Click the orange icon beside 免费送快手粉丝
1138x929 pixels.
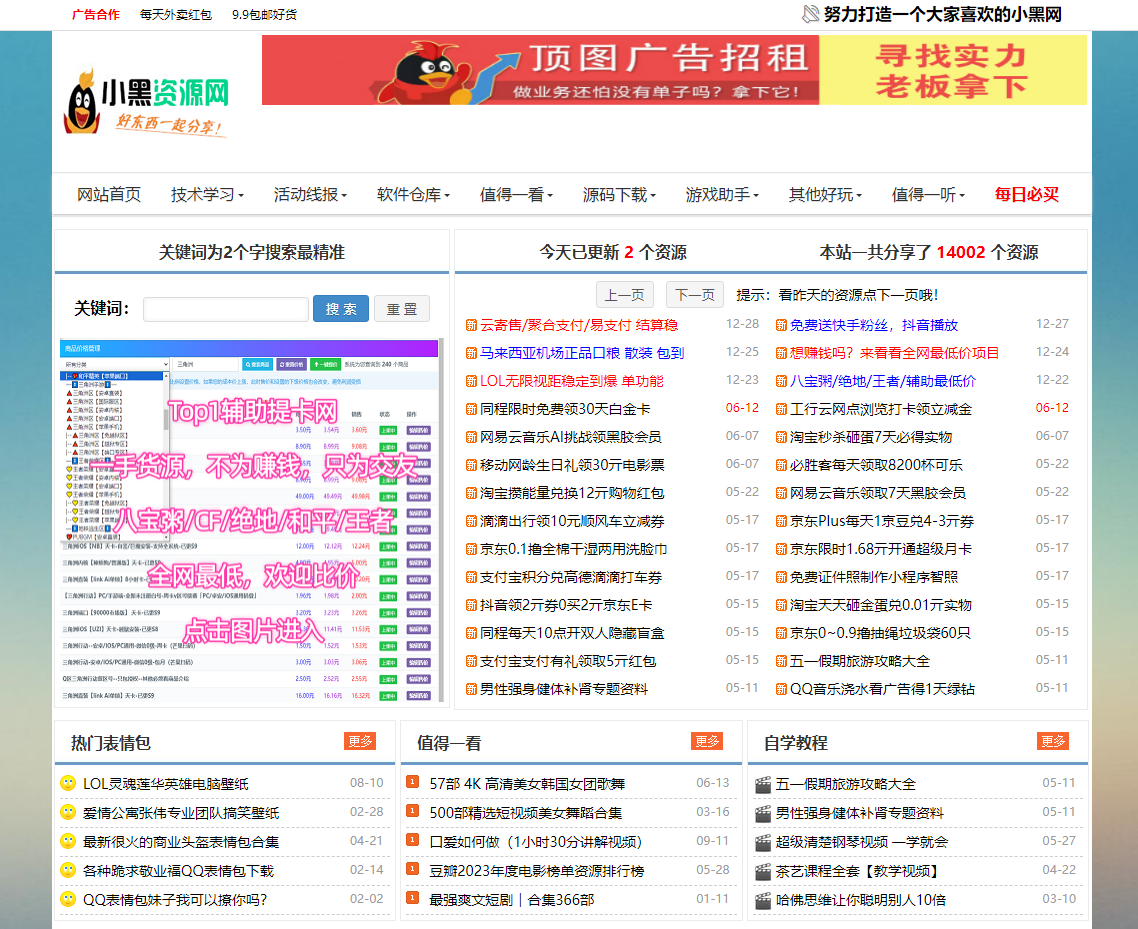pyautogui.click(x=781, y=325)
